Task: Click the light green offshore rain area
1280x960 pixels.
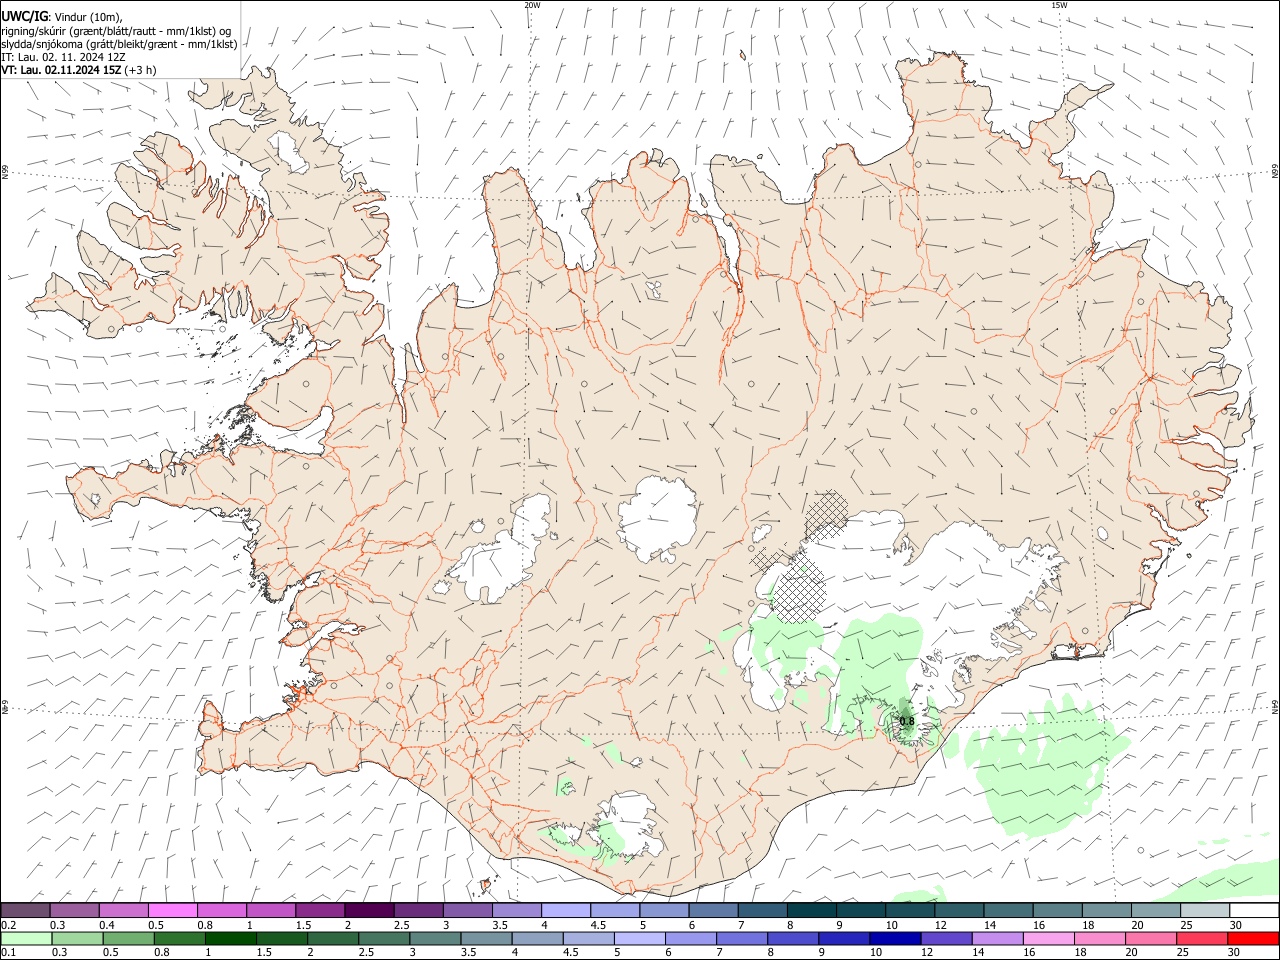Action: [x=1045, y=765]
